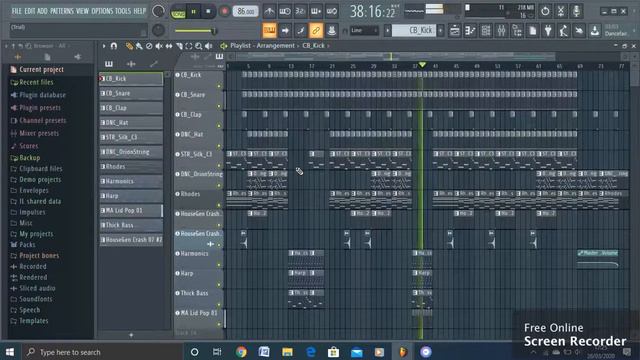Image resolution: width=640 pixels, height=360 pixels.
Task: Open the mixer icon in toolbar
Action: (x=501, y=30)
